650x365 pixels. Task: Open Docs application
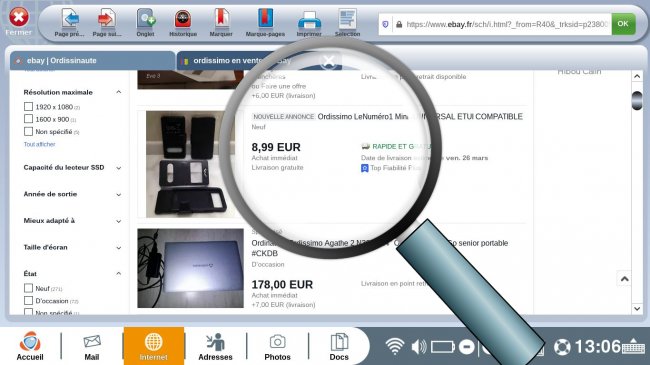pyautogui.click(x=339, y=346)
